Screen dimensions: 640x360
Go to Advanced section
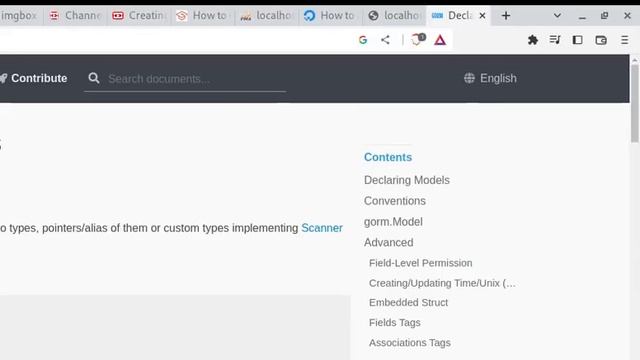(388, 242)
